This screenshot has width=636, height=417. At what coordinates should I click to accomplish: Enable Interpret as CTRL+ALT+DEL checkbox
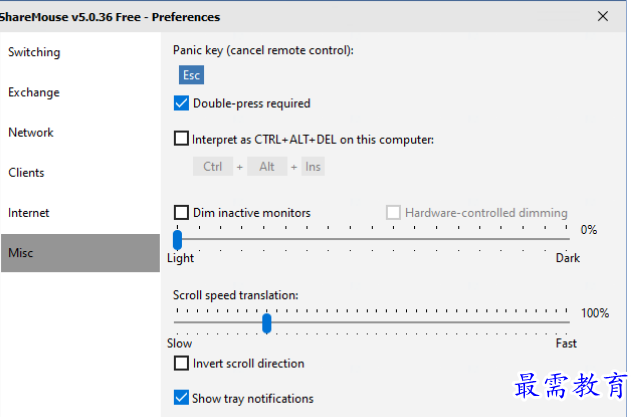click(181, 139)
